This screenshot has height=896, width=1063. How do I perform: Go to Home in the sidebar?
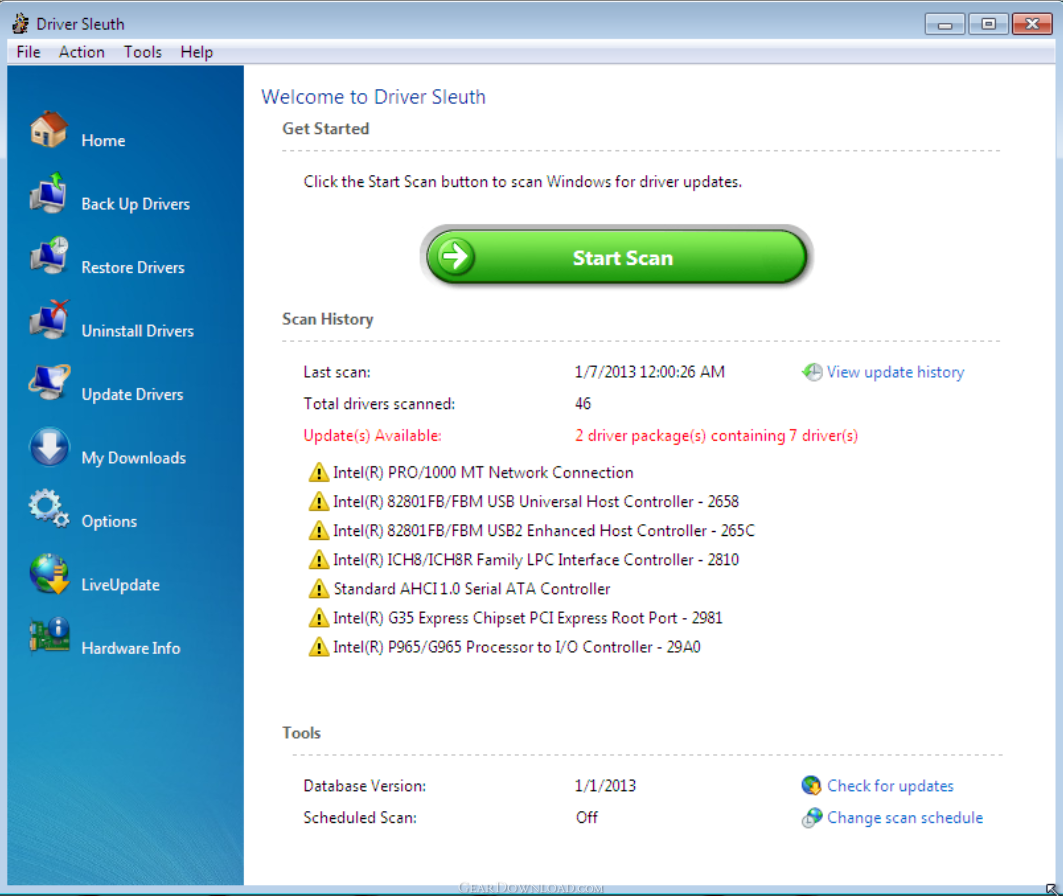(x=103, y=140)
